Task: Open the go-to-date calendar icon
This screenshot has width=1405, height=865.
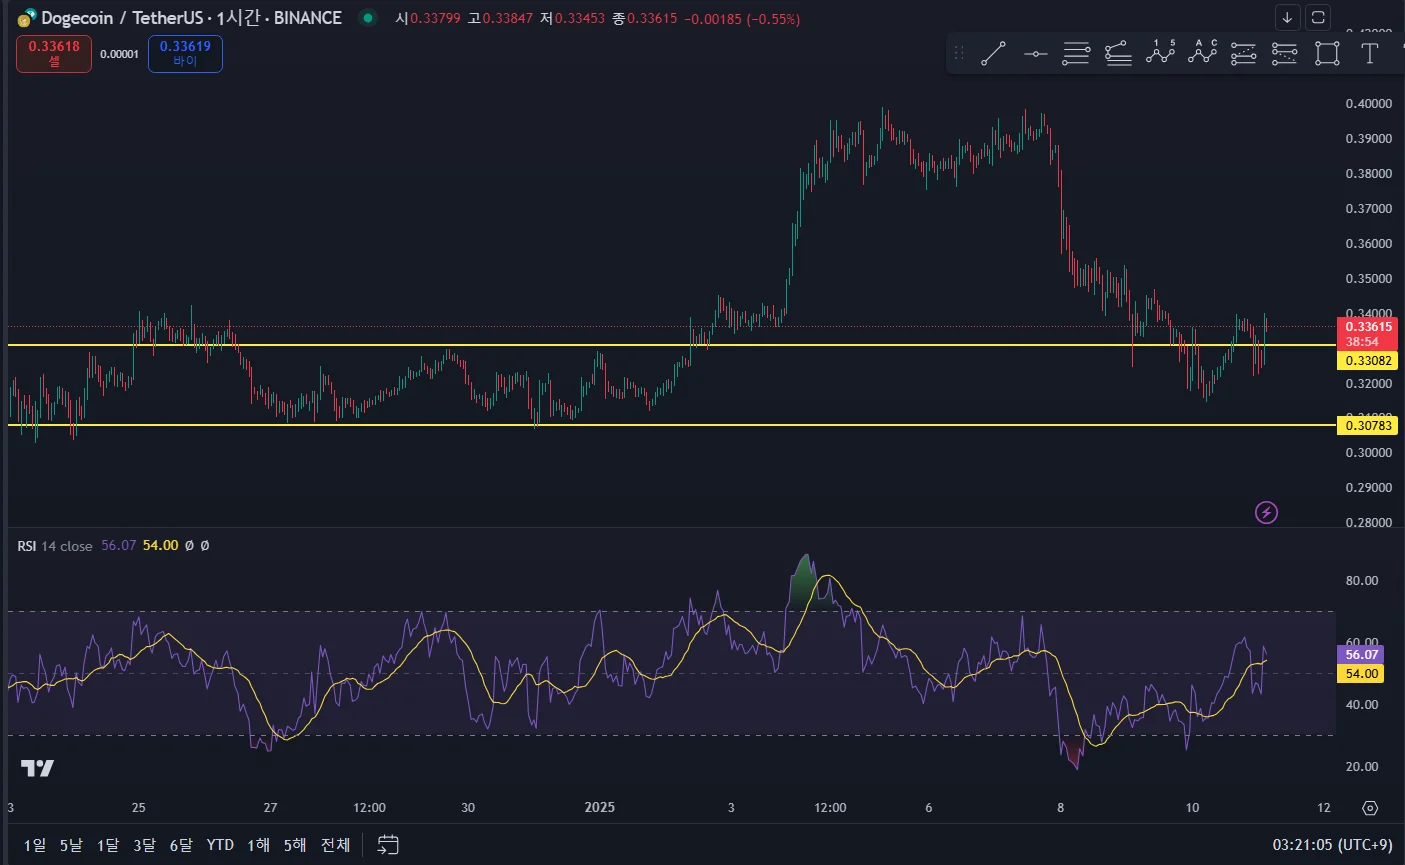Action: (x=388, y=845)
